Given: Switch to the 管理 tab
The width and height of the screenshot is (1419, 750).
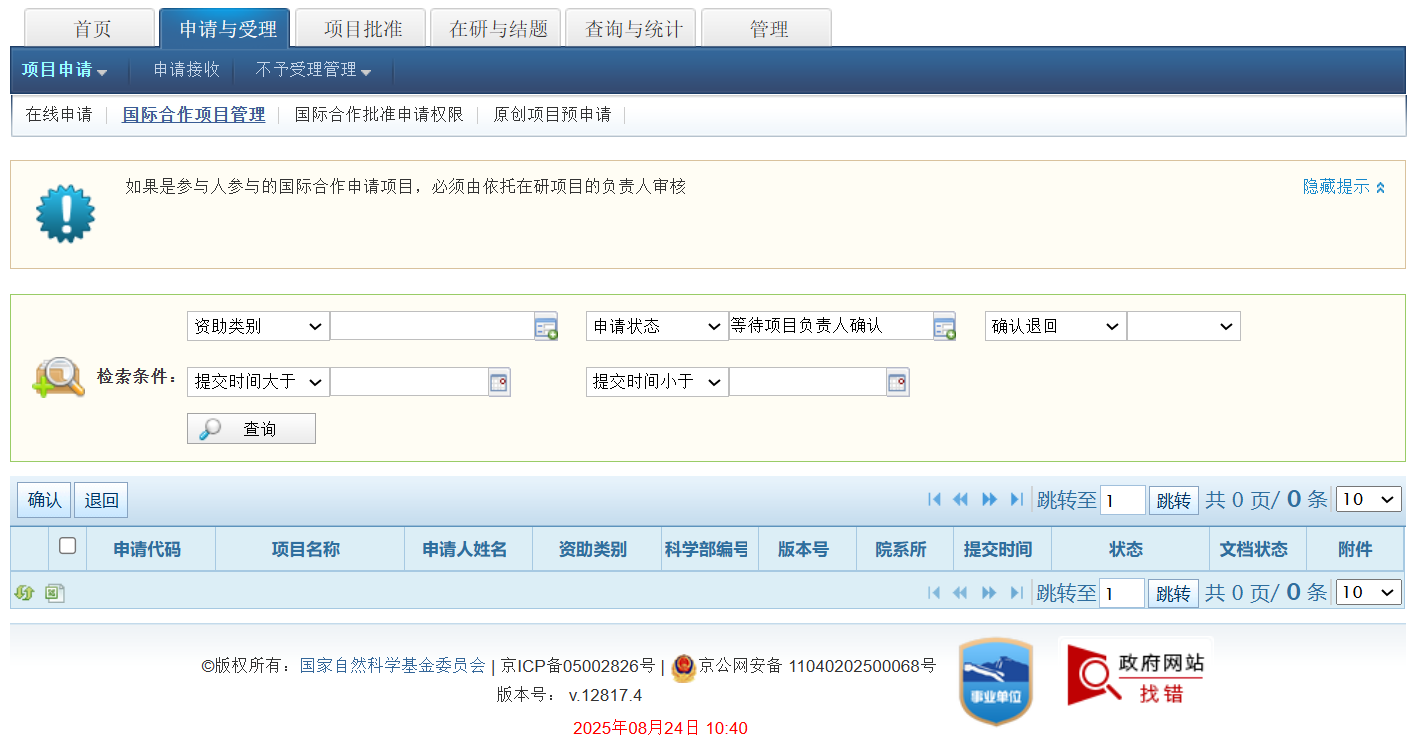Looking at the screenshot, I should (768, 29).
